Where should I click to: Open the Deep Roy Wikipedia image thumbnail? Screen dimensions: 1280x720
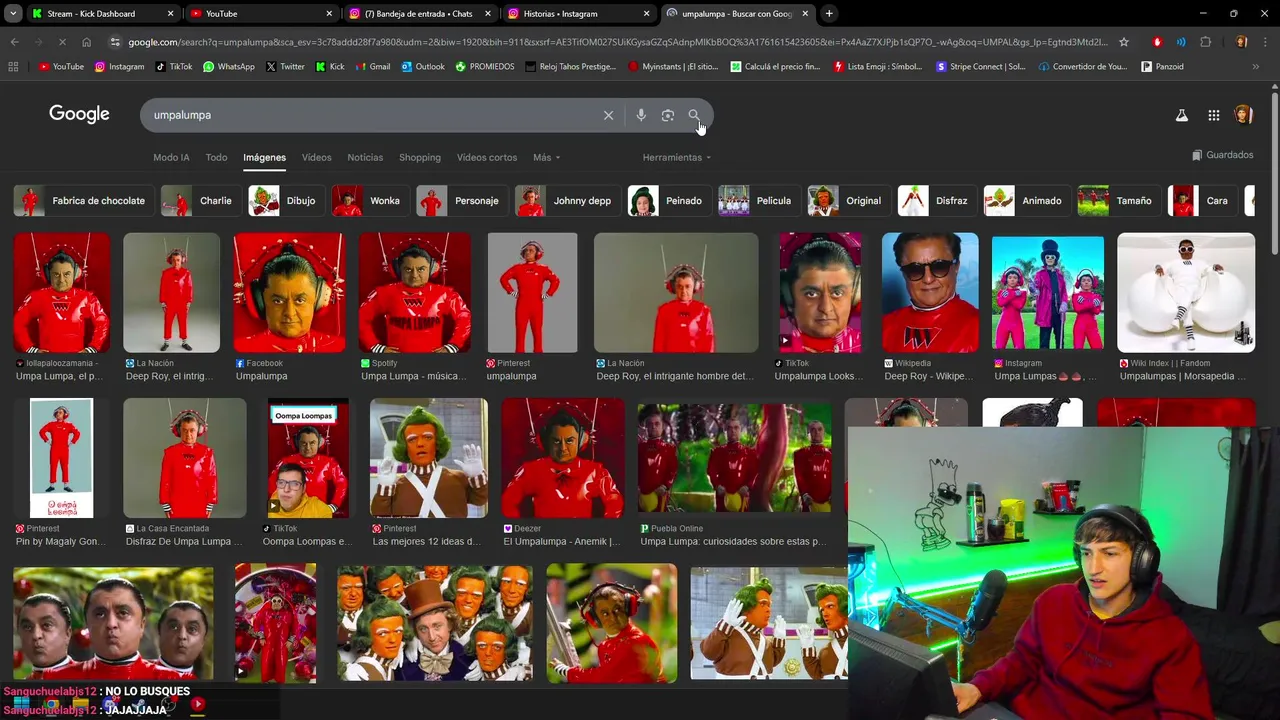pyautogui.click(x=930, y=292)
